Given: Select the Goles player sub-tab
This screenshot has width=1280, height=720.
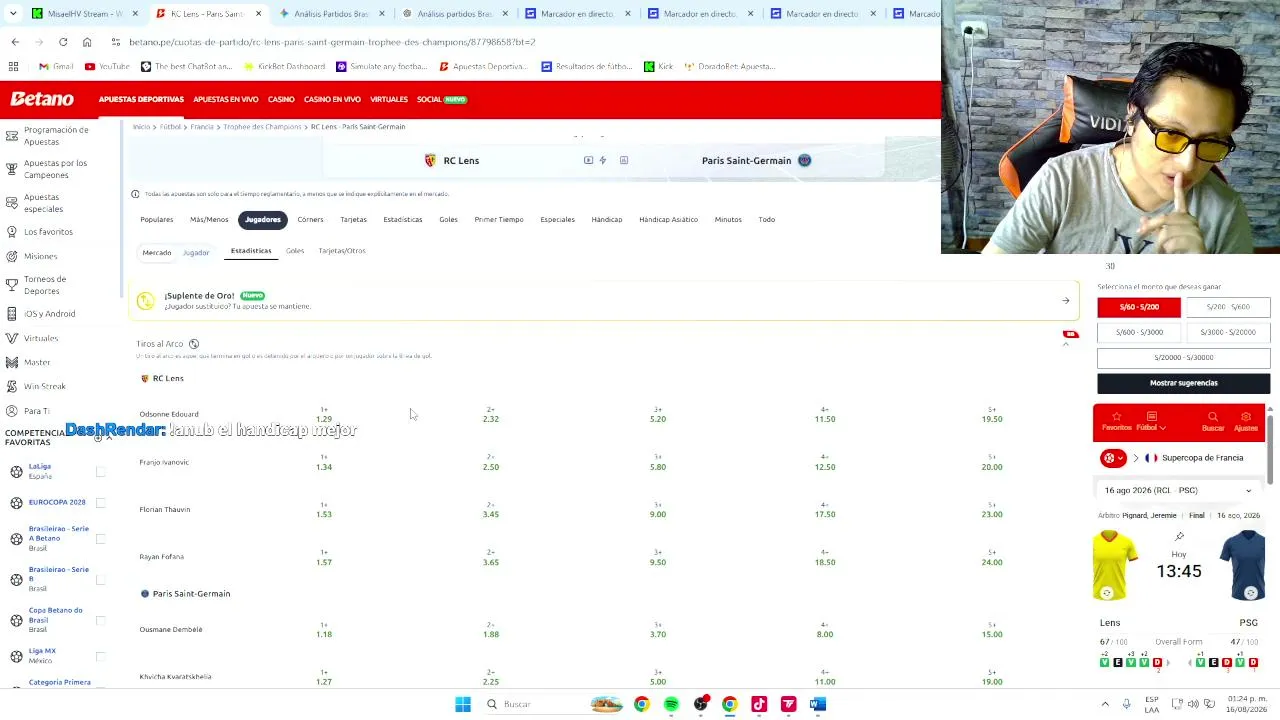Looking at the screenshot, I should pos(295,251).
